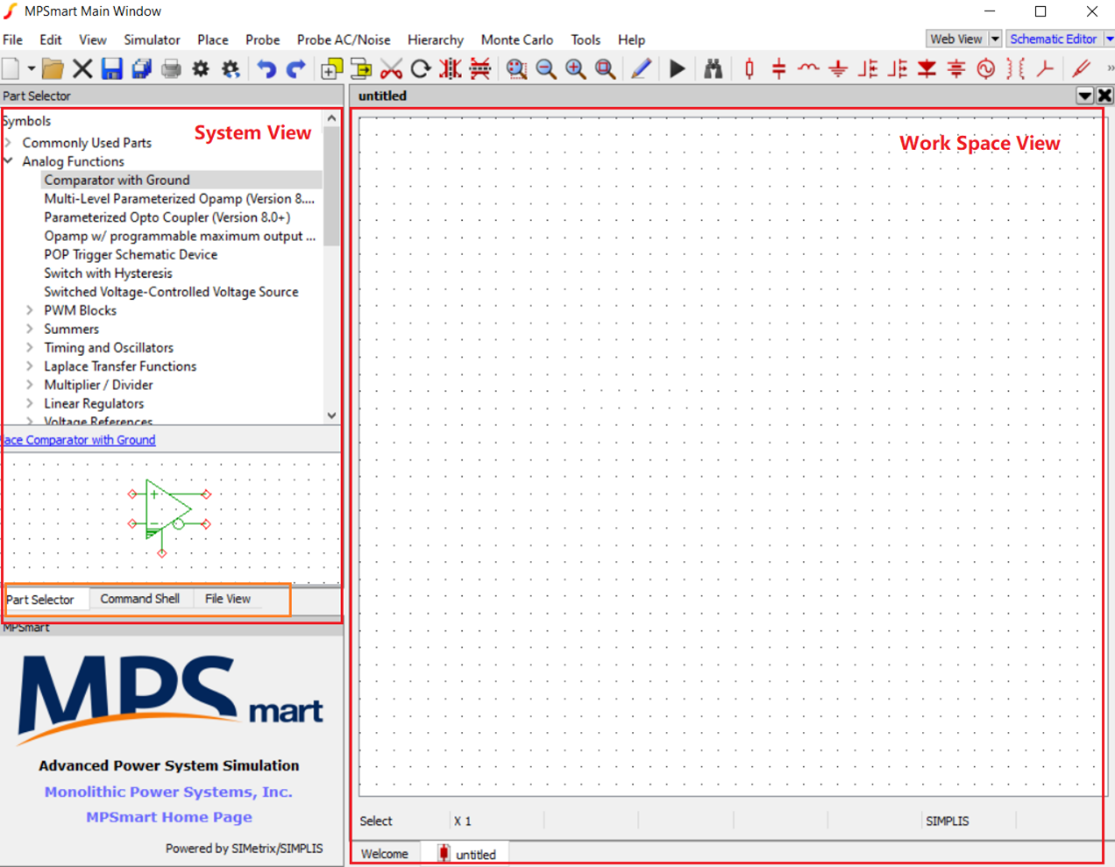Click the Place Comparator with Ground link
The width and height of the screenshot is (1115, 867).
(x=78, y=440)
